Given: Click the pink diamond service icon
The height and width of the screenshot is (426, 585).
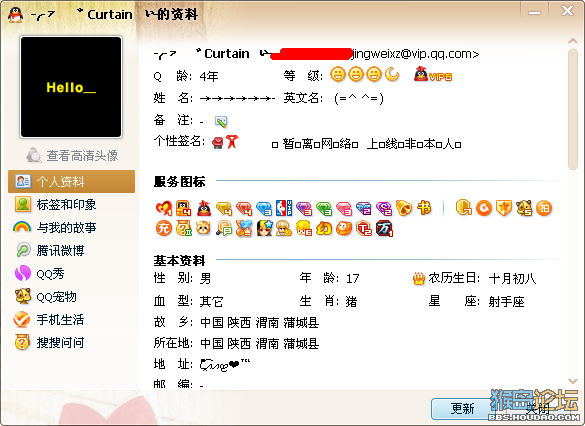Looking at the screenshot, I should [x=344, y=208].
